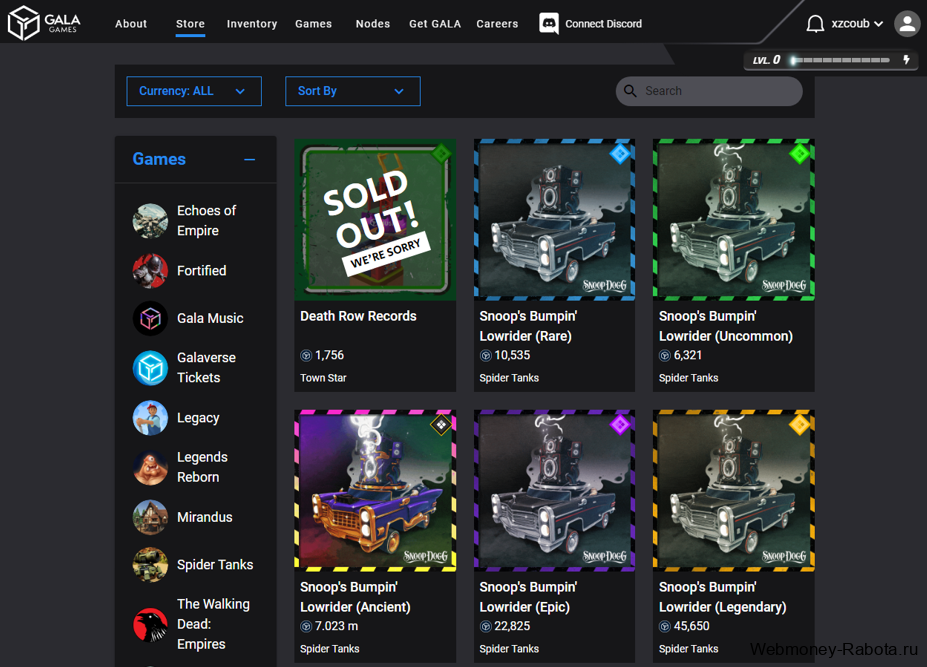Go to the Store tab
Viewport: 927px width, 667px height.
coord(190,24)
